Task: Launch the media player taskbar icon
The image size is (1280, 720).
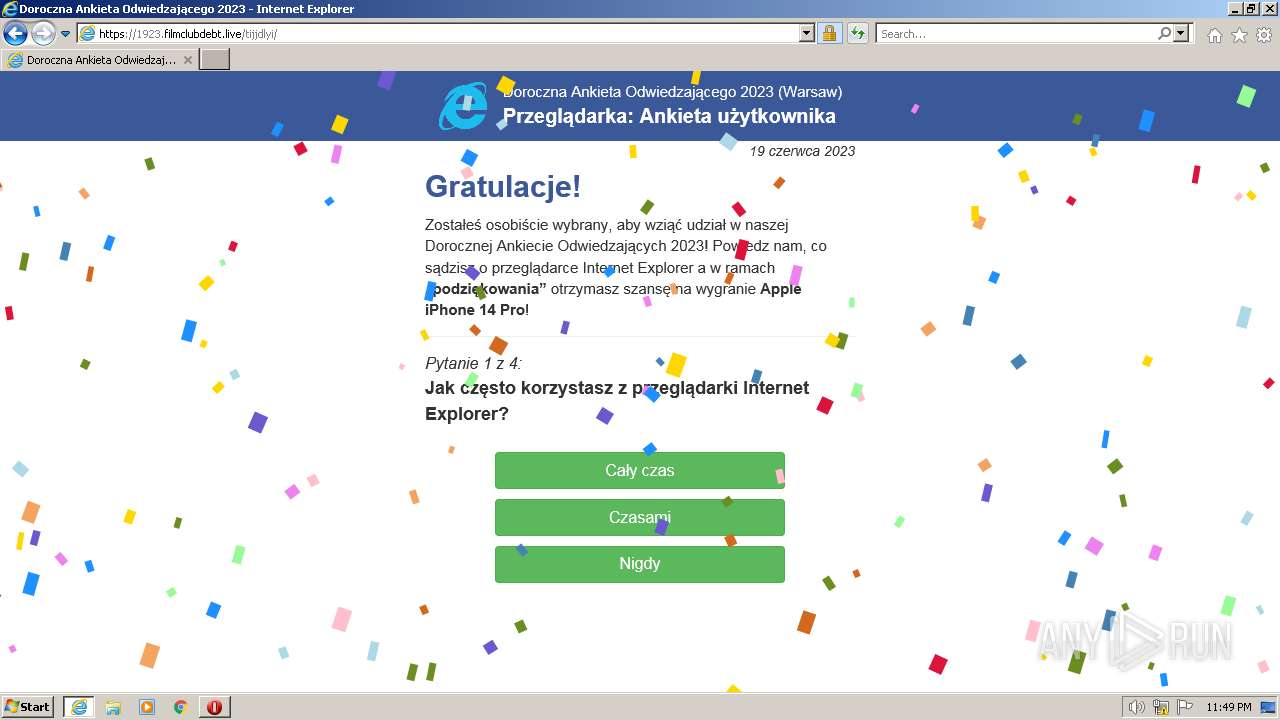Action: tap(147, 707)
